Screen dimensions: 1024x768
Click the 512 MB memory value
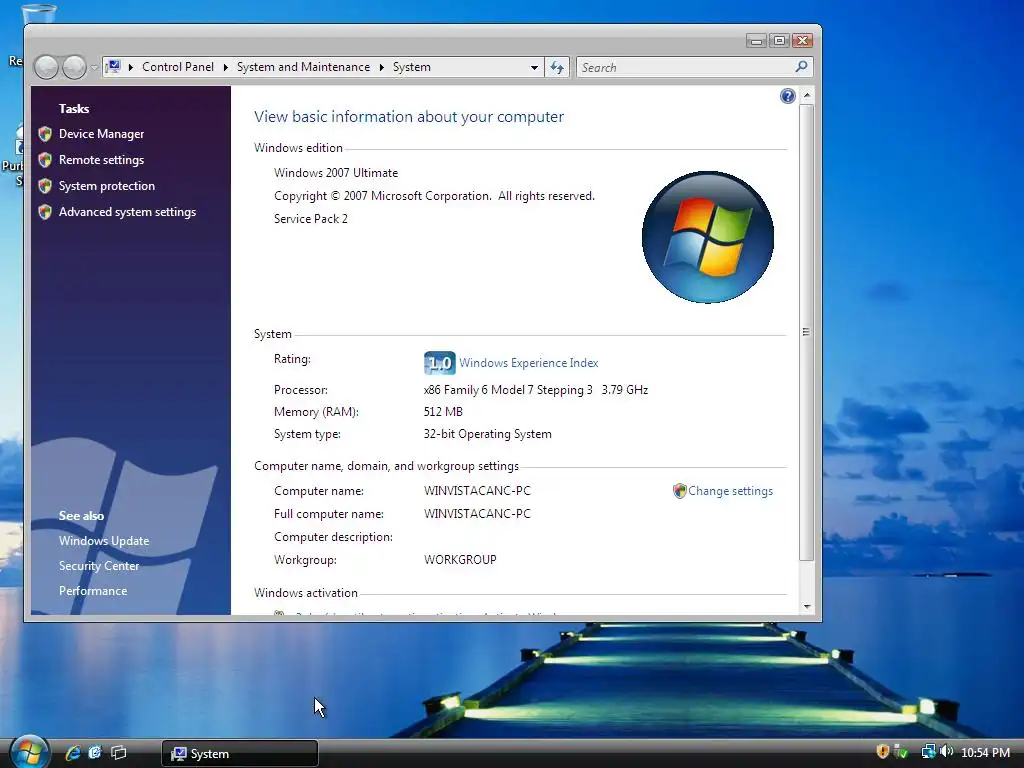tap(443, 412)
